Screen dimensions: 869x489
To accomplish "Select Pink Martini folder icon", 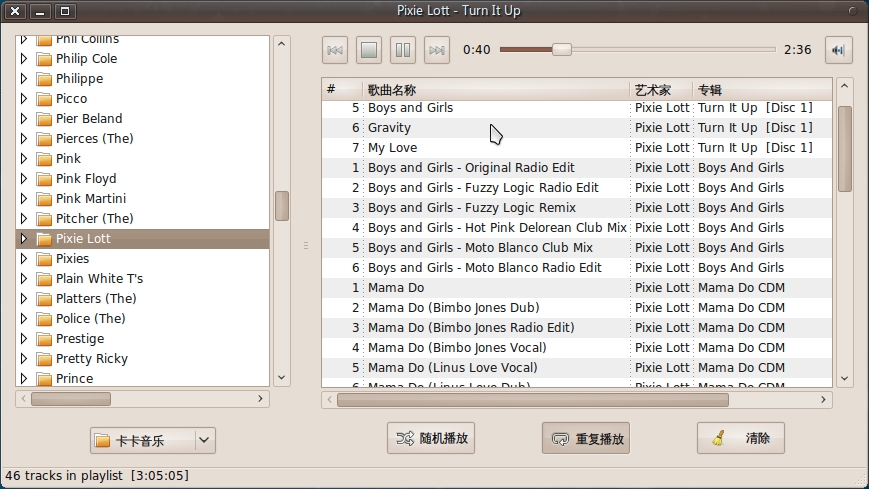I will point(44,198).
